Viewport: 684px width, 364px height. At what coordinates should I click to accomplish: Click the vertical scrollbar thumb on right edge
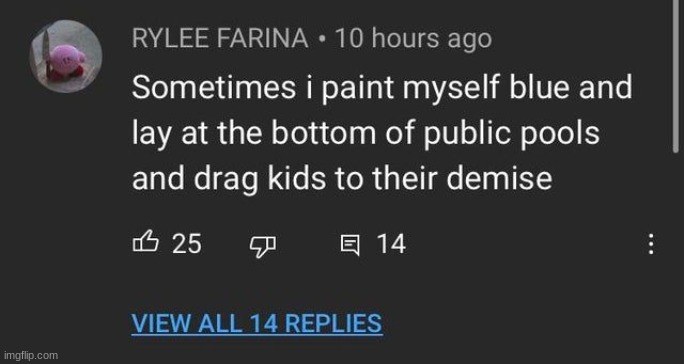point(675,76)
